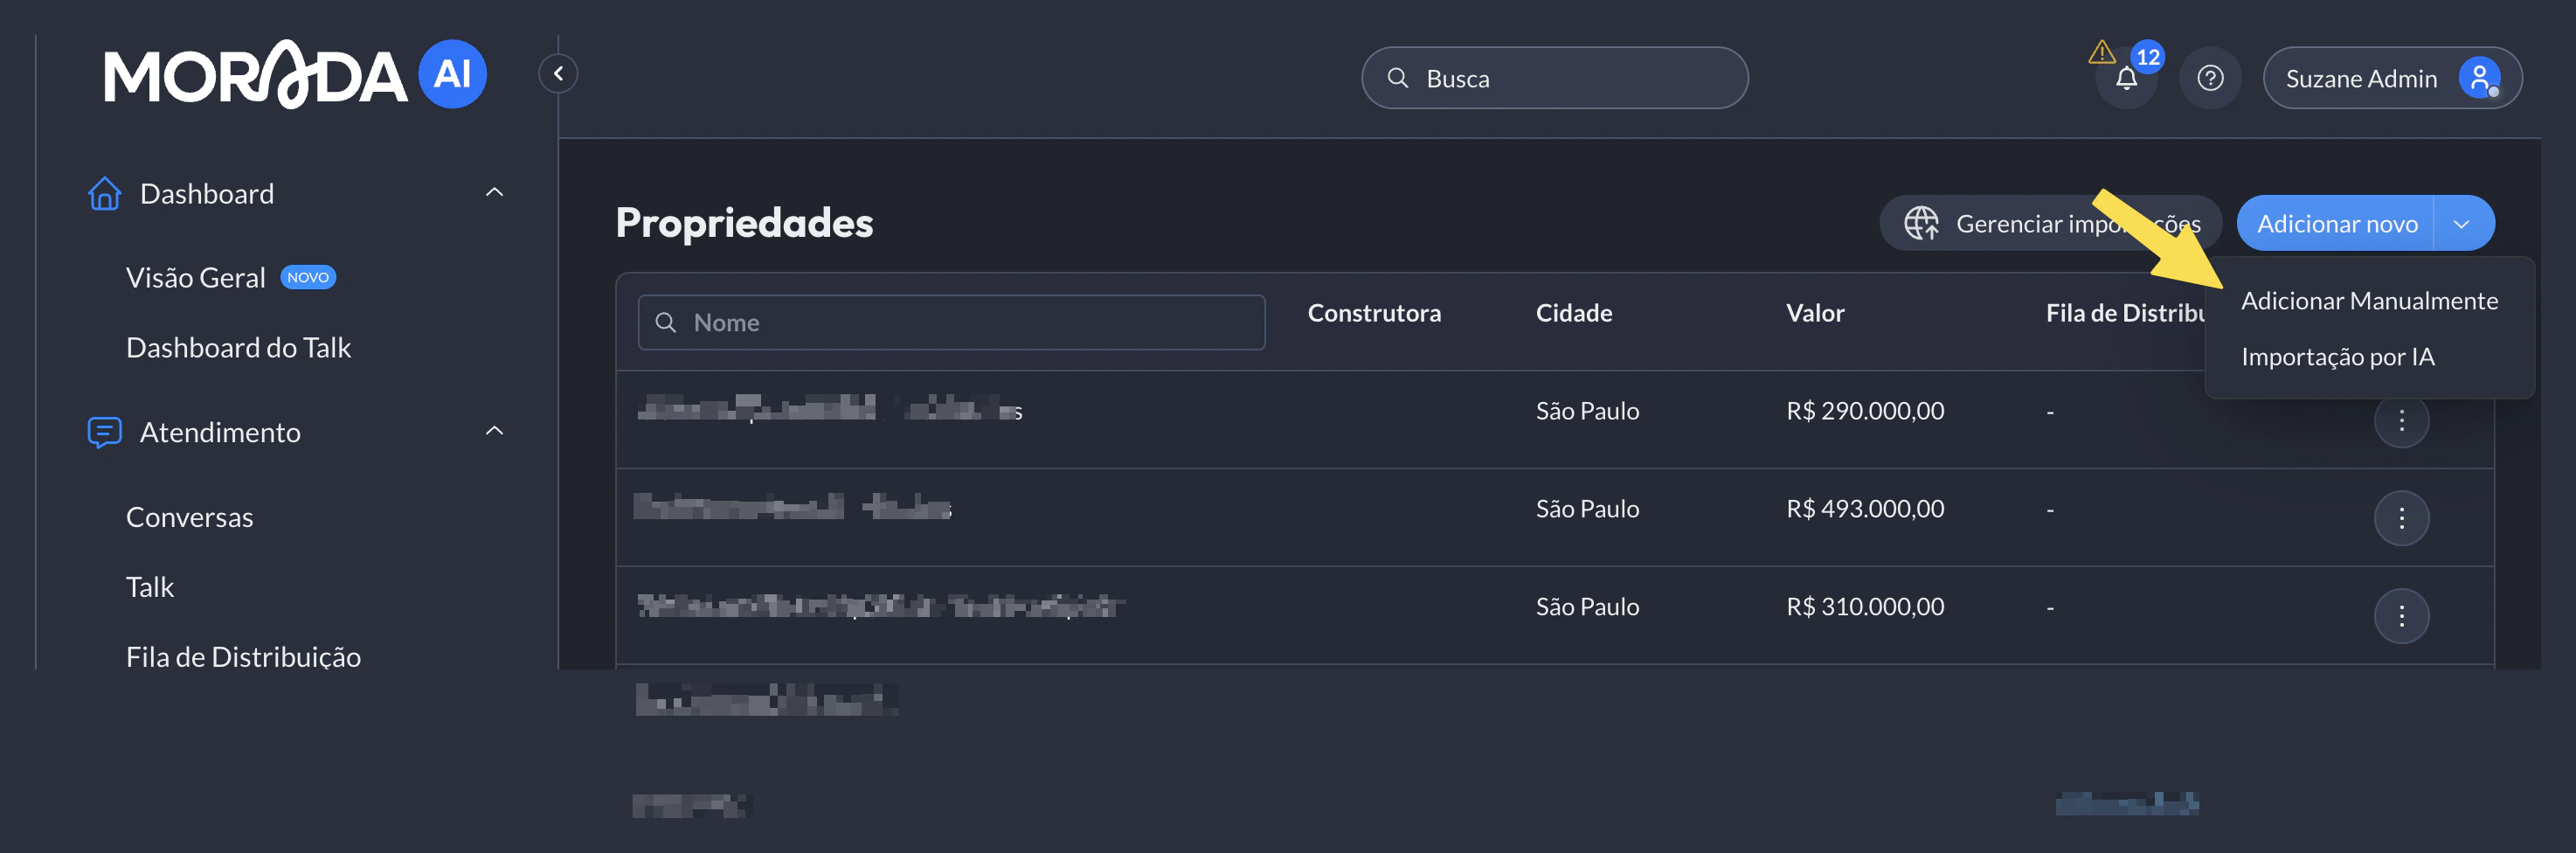Collapse the Dashboard section chevron
Image resolution: width=2576 pixels, height=853 pixels.
coord(494,192)
